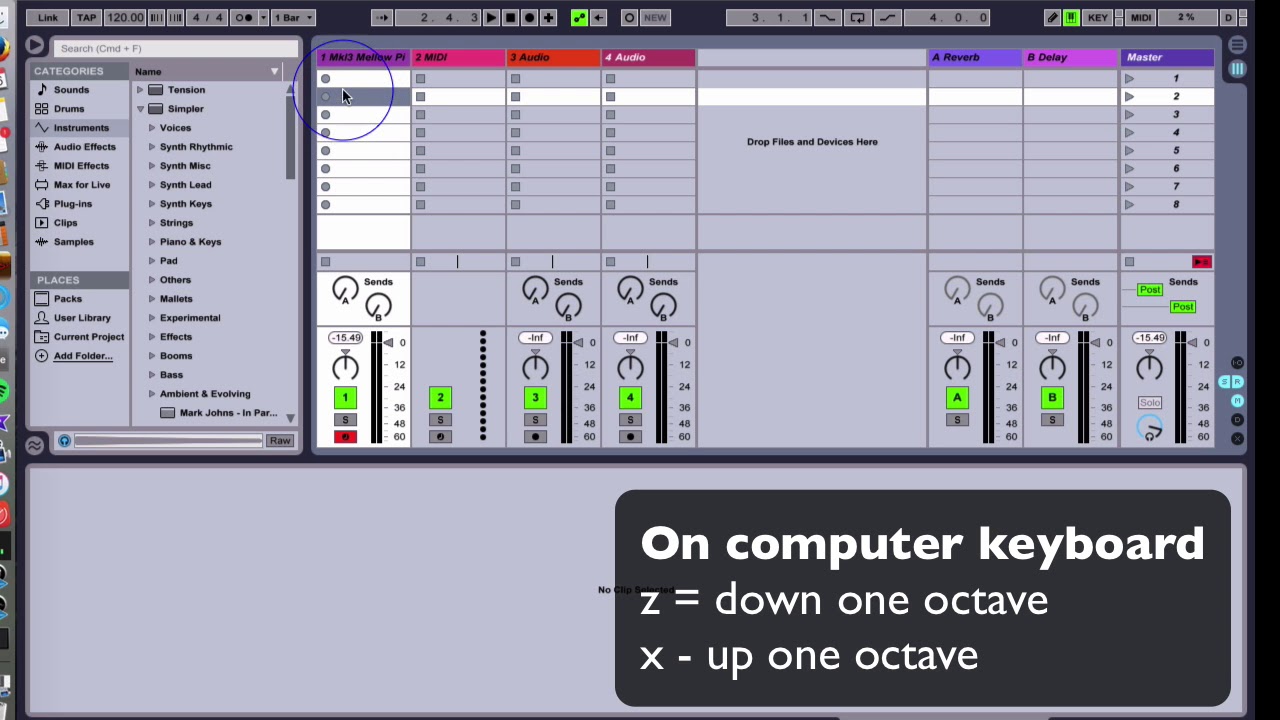The width and height of the screenshot is (1280, 720).
Task: Click the Re-enable Automation arrow button
Action: pyautogui.click(x=598, y=17)
